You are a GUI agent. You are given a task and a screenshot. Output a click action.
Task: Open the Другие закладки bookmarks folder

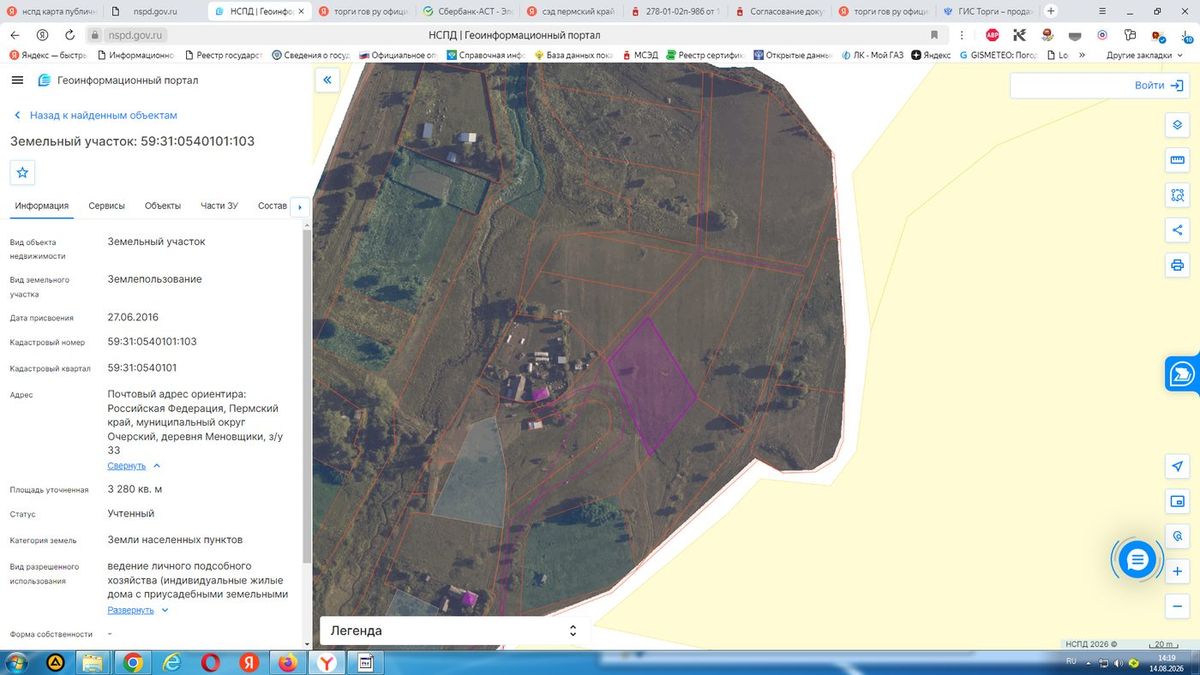(x=1143, y=55)
